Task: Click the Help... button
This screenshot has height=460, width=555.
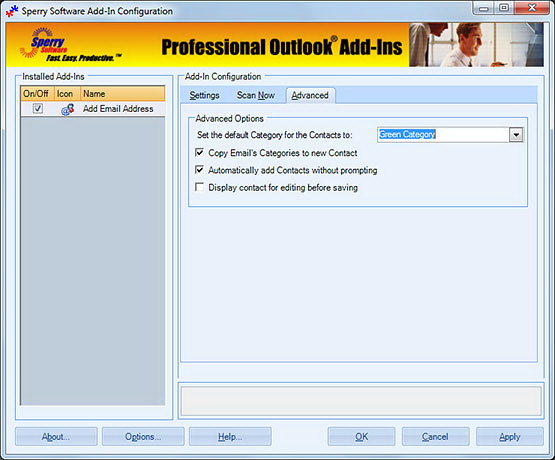Action: click(x=230, y=437)
